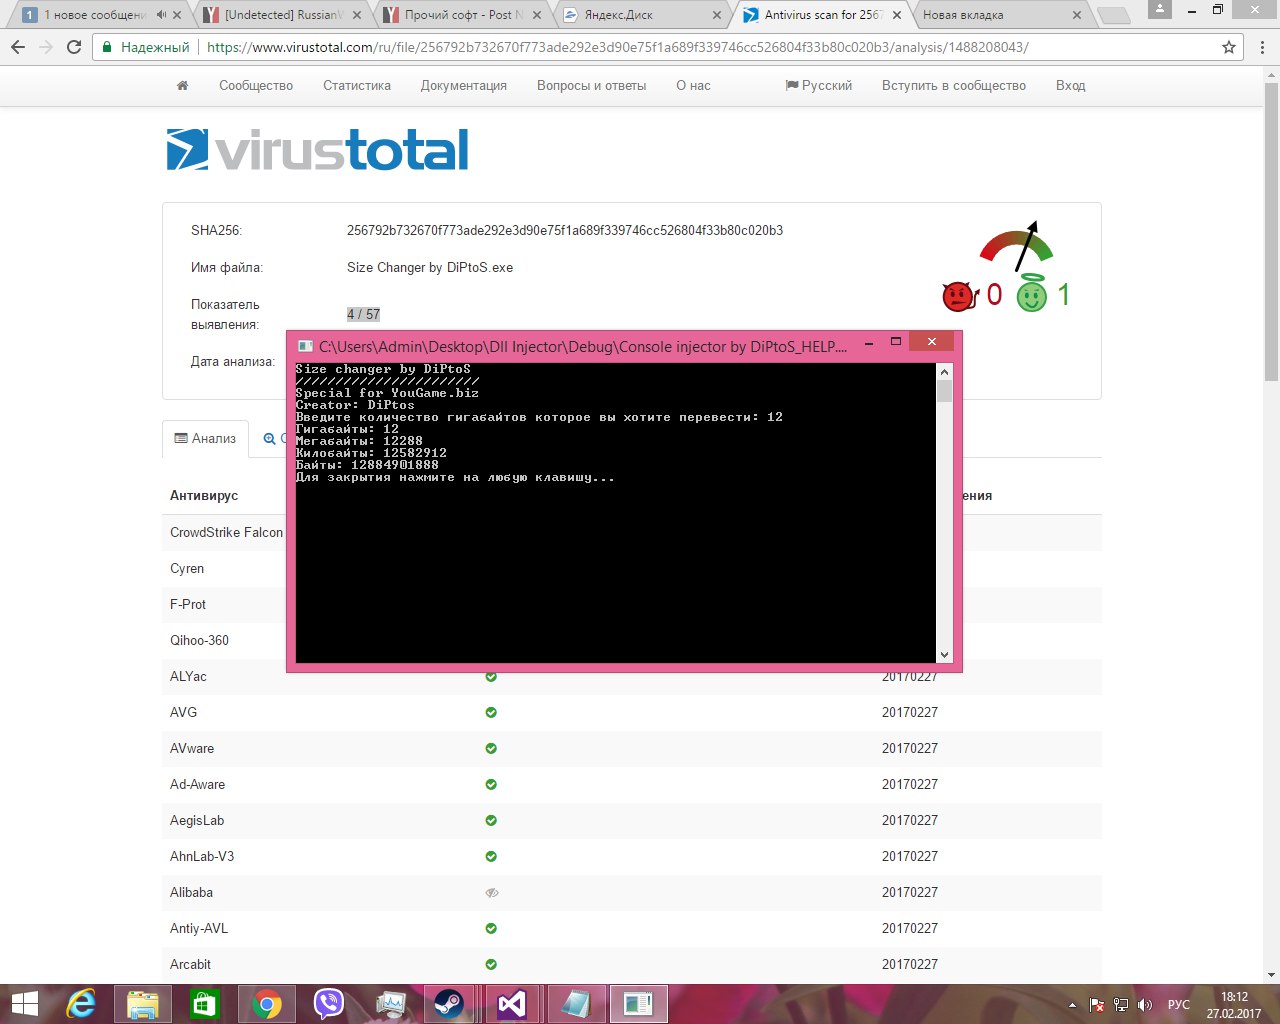Screen dimensions: 1280x1024
Task: Open Visual Studio from the taskbar
Action: (x=511, y=1003)
